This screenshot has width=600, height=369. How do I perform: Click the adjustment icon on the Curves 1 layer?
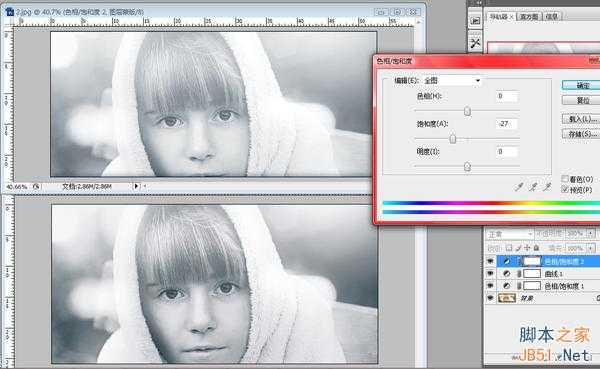coord(507,274)
